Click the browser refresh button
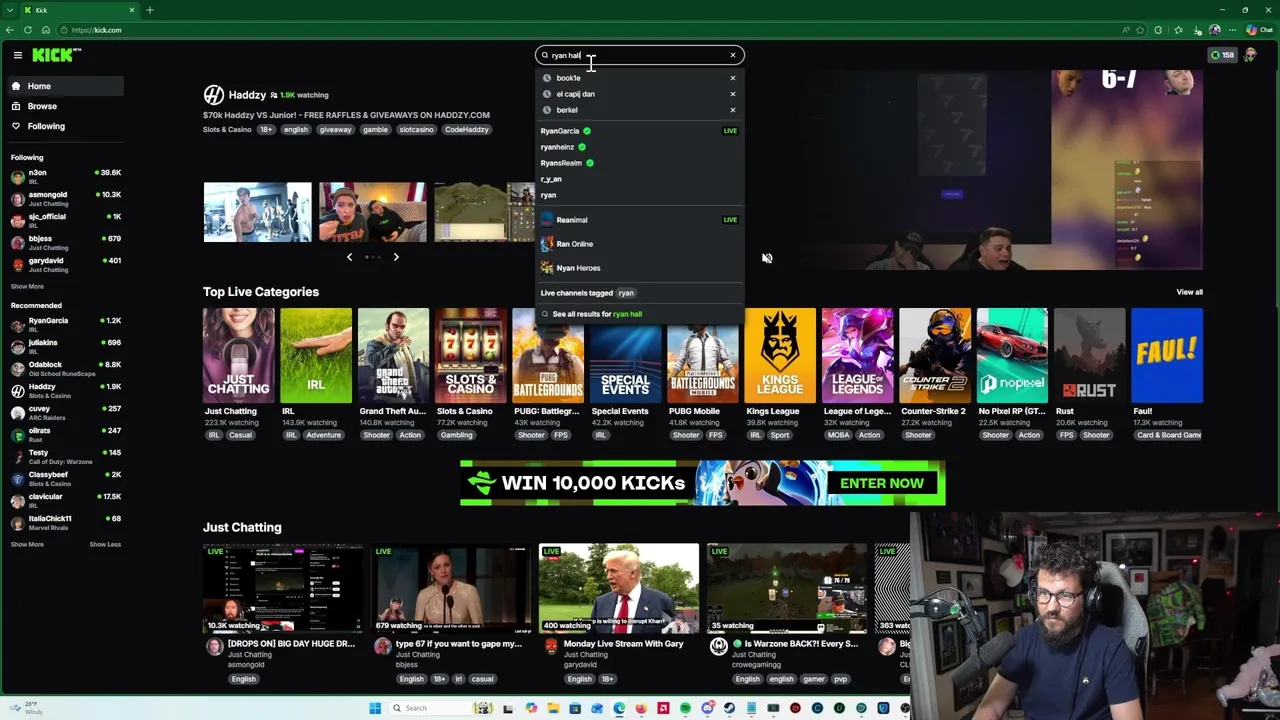This screenshot has width=1280, height=720. click(28, 30)
